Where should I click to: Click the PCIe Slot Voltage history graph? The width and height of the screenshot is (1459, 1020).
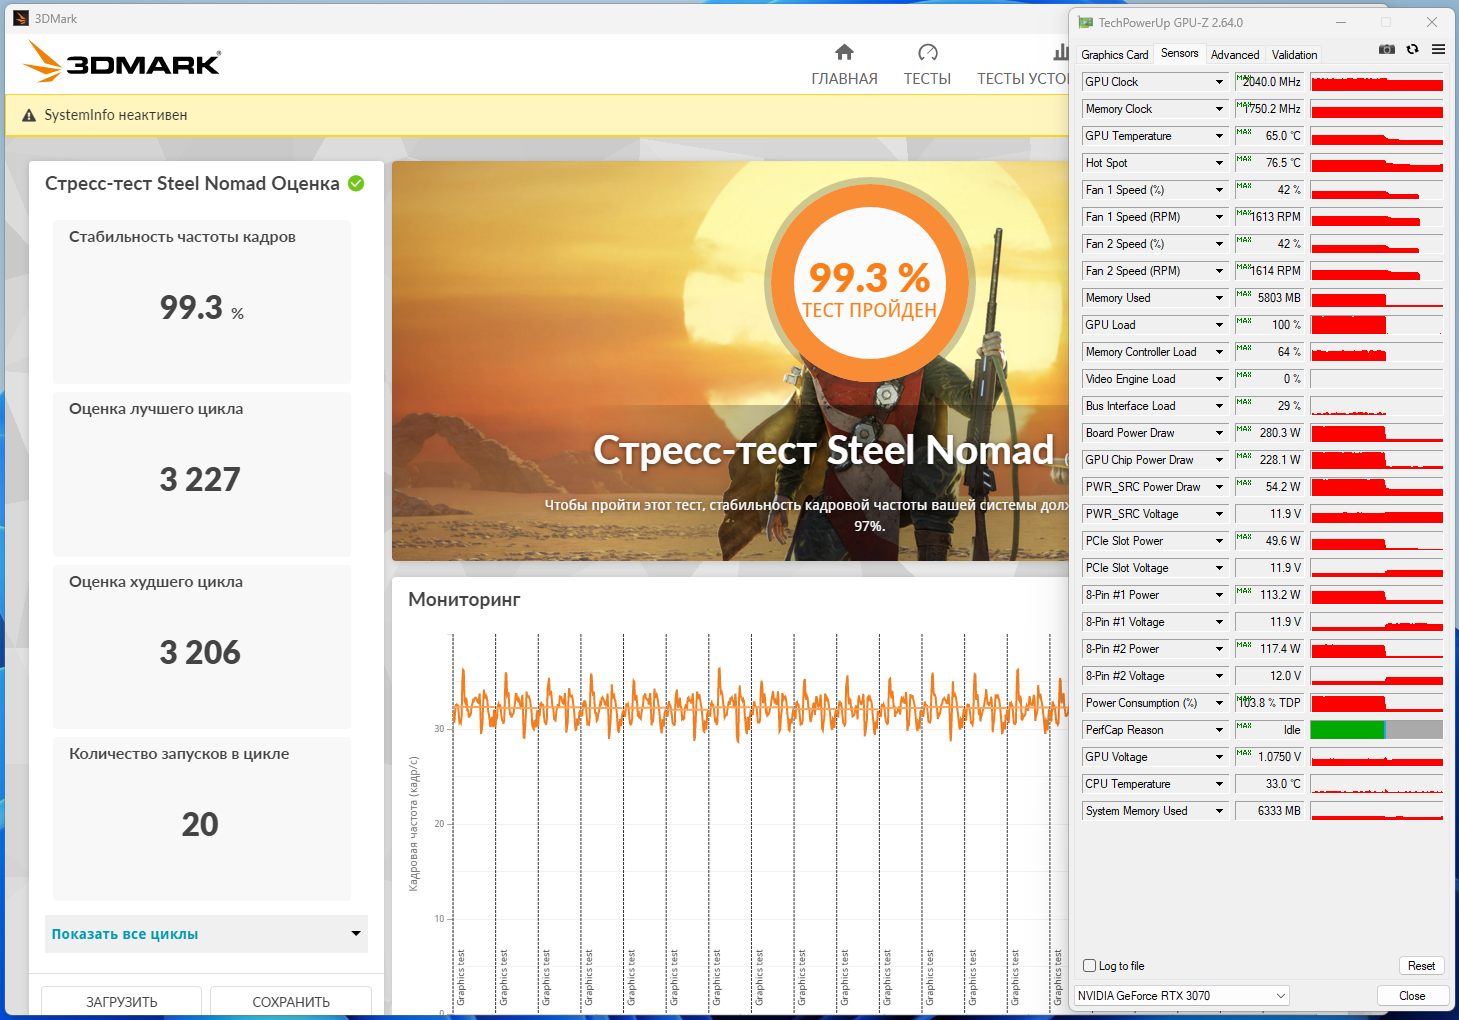click(1377, 568)
